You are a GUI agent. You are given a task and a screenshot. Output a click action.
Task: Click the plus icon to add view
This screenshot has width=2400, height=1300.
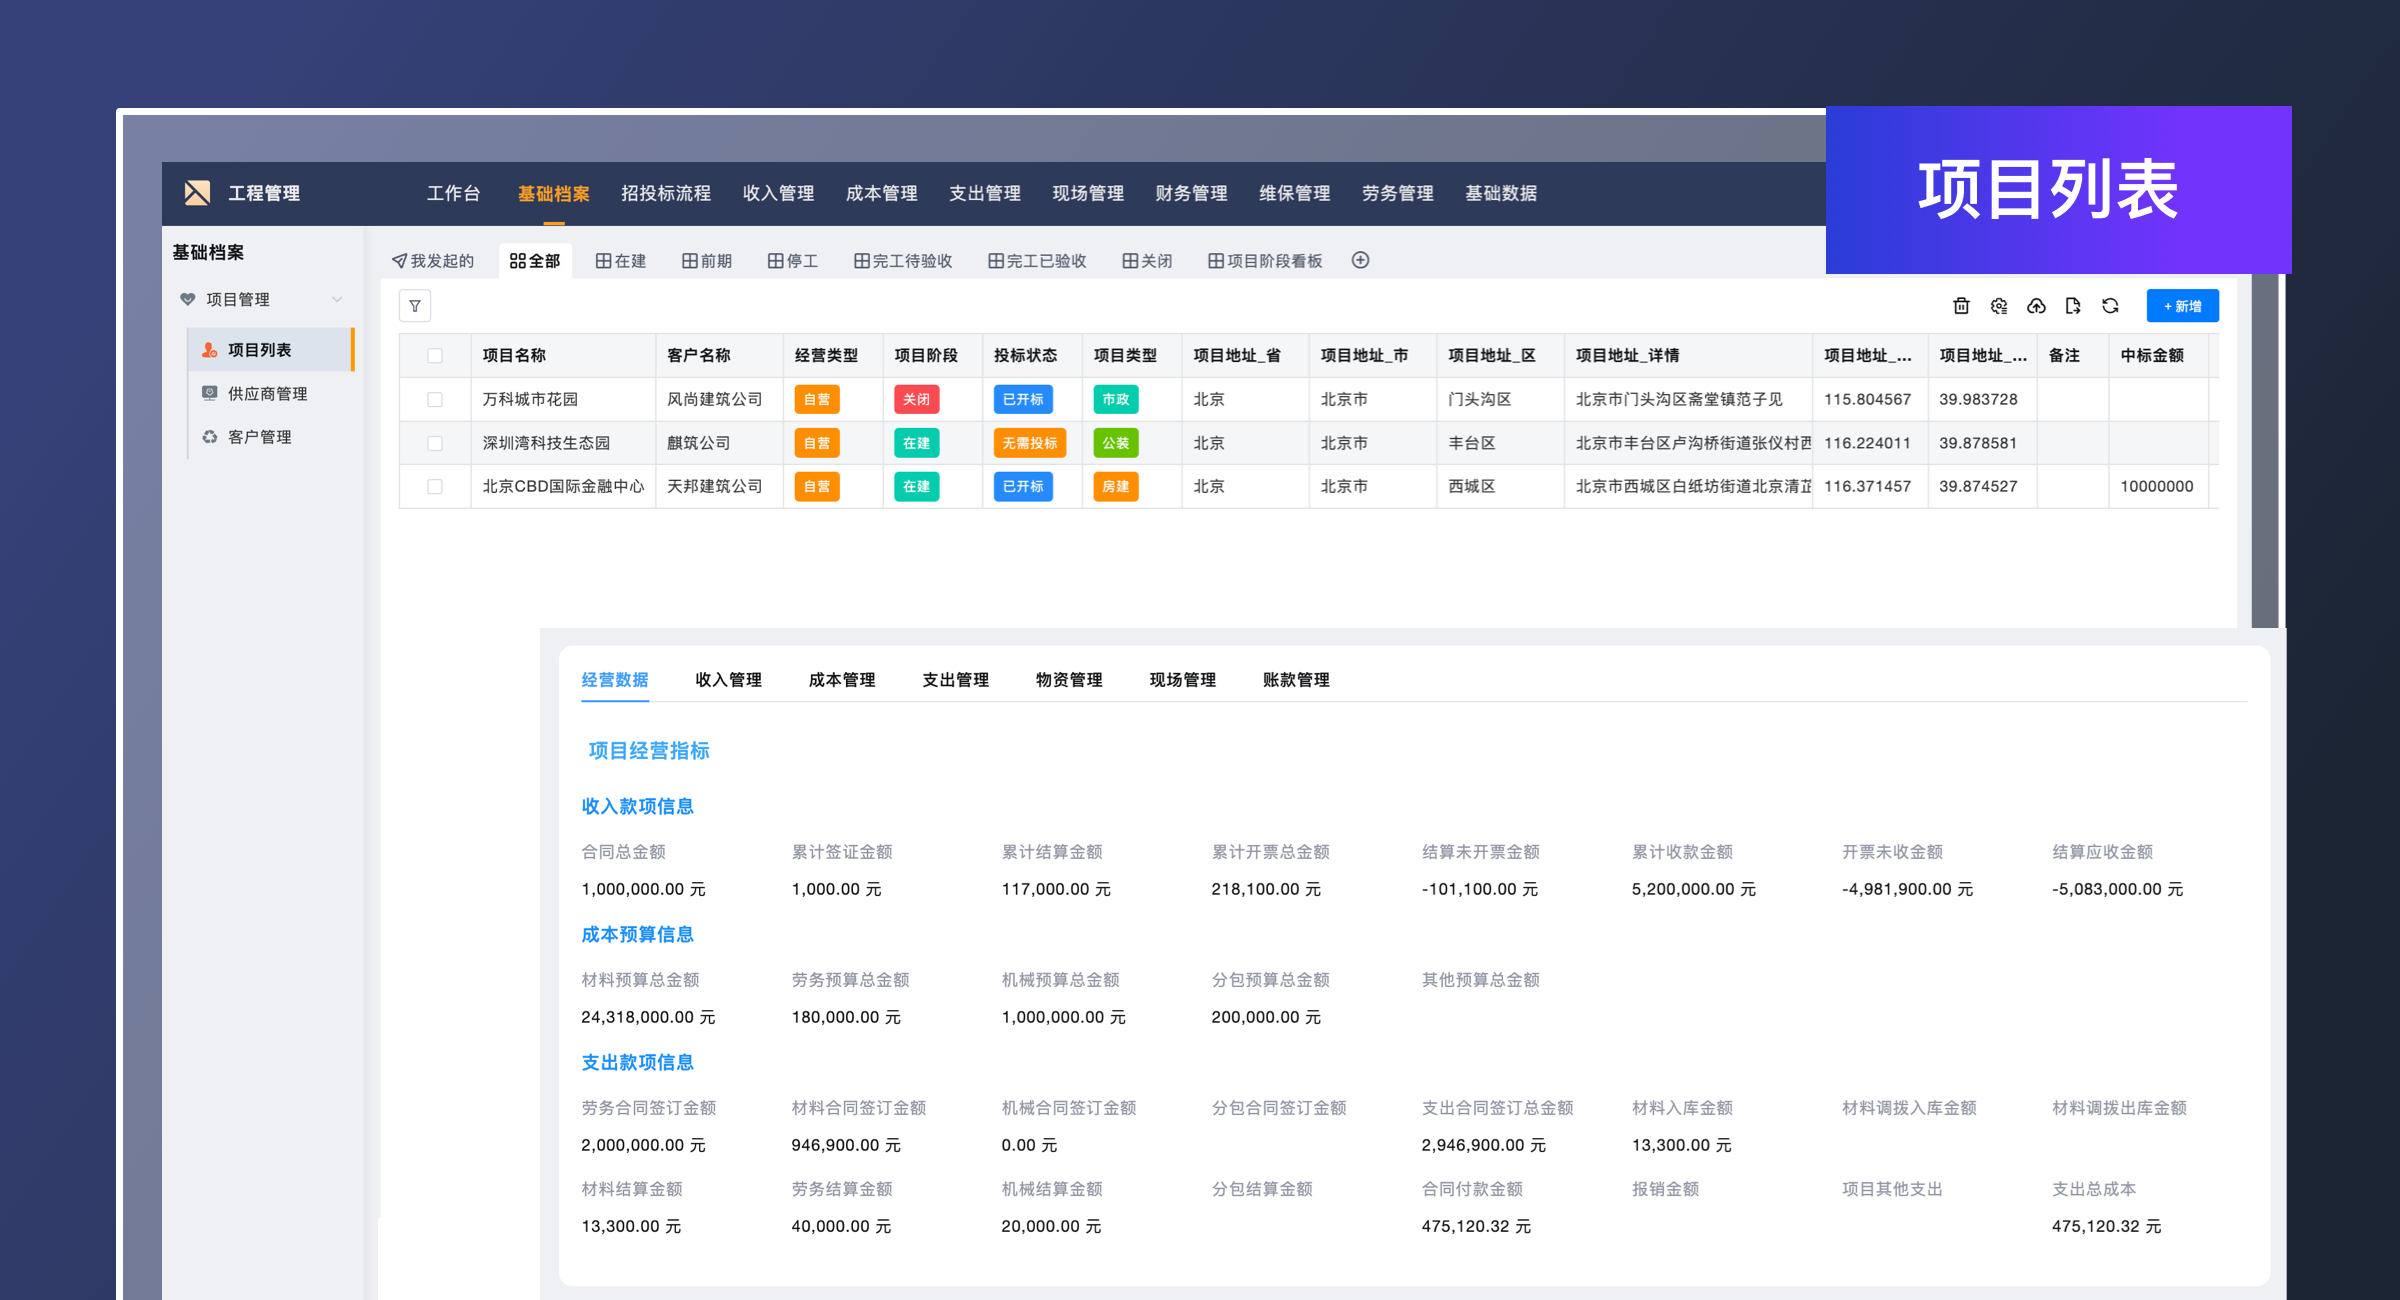click(x=1360, y=260)
